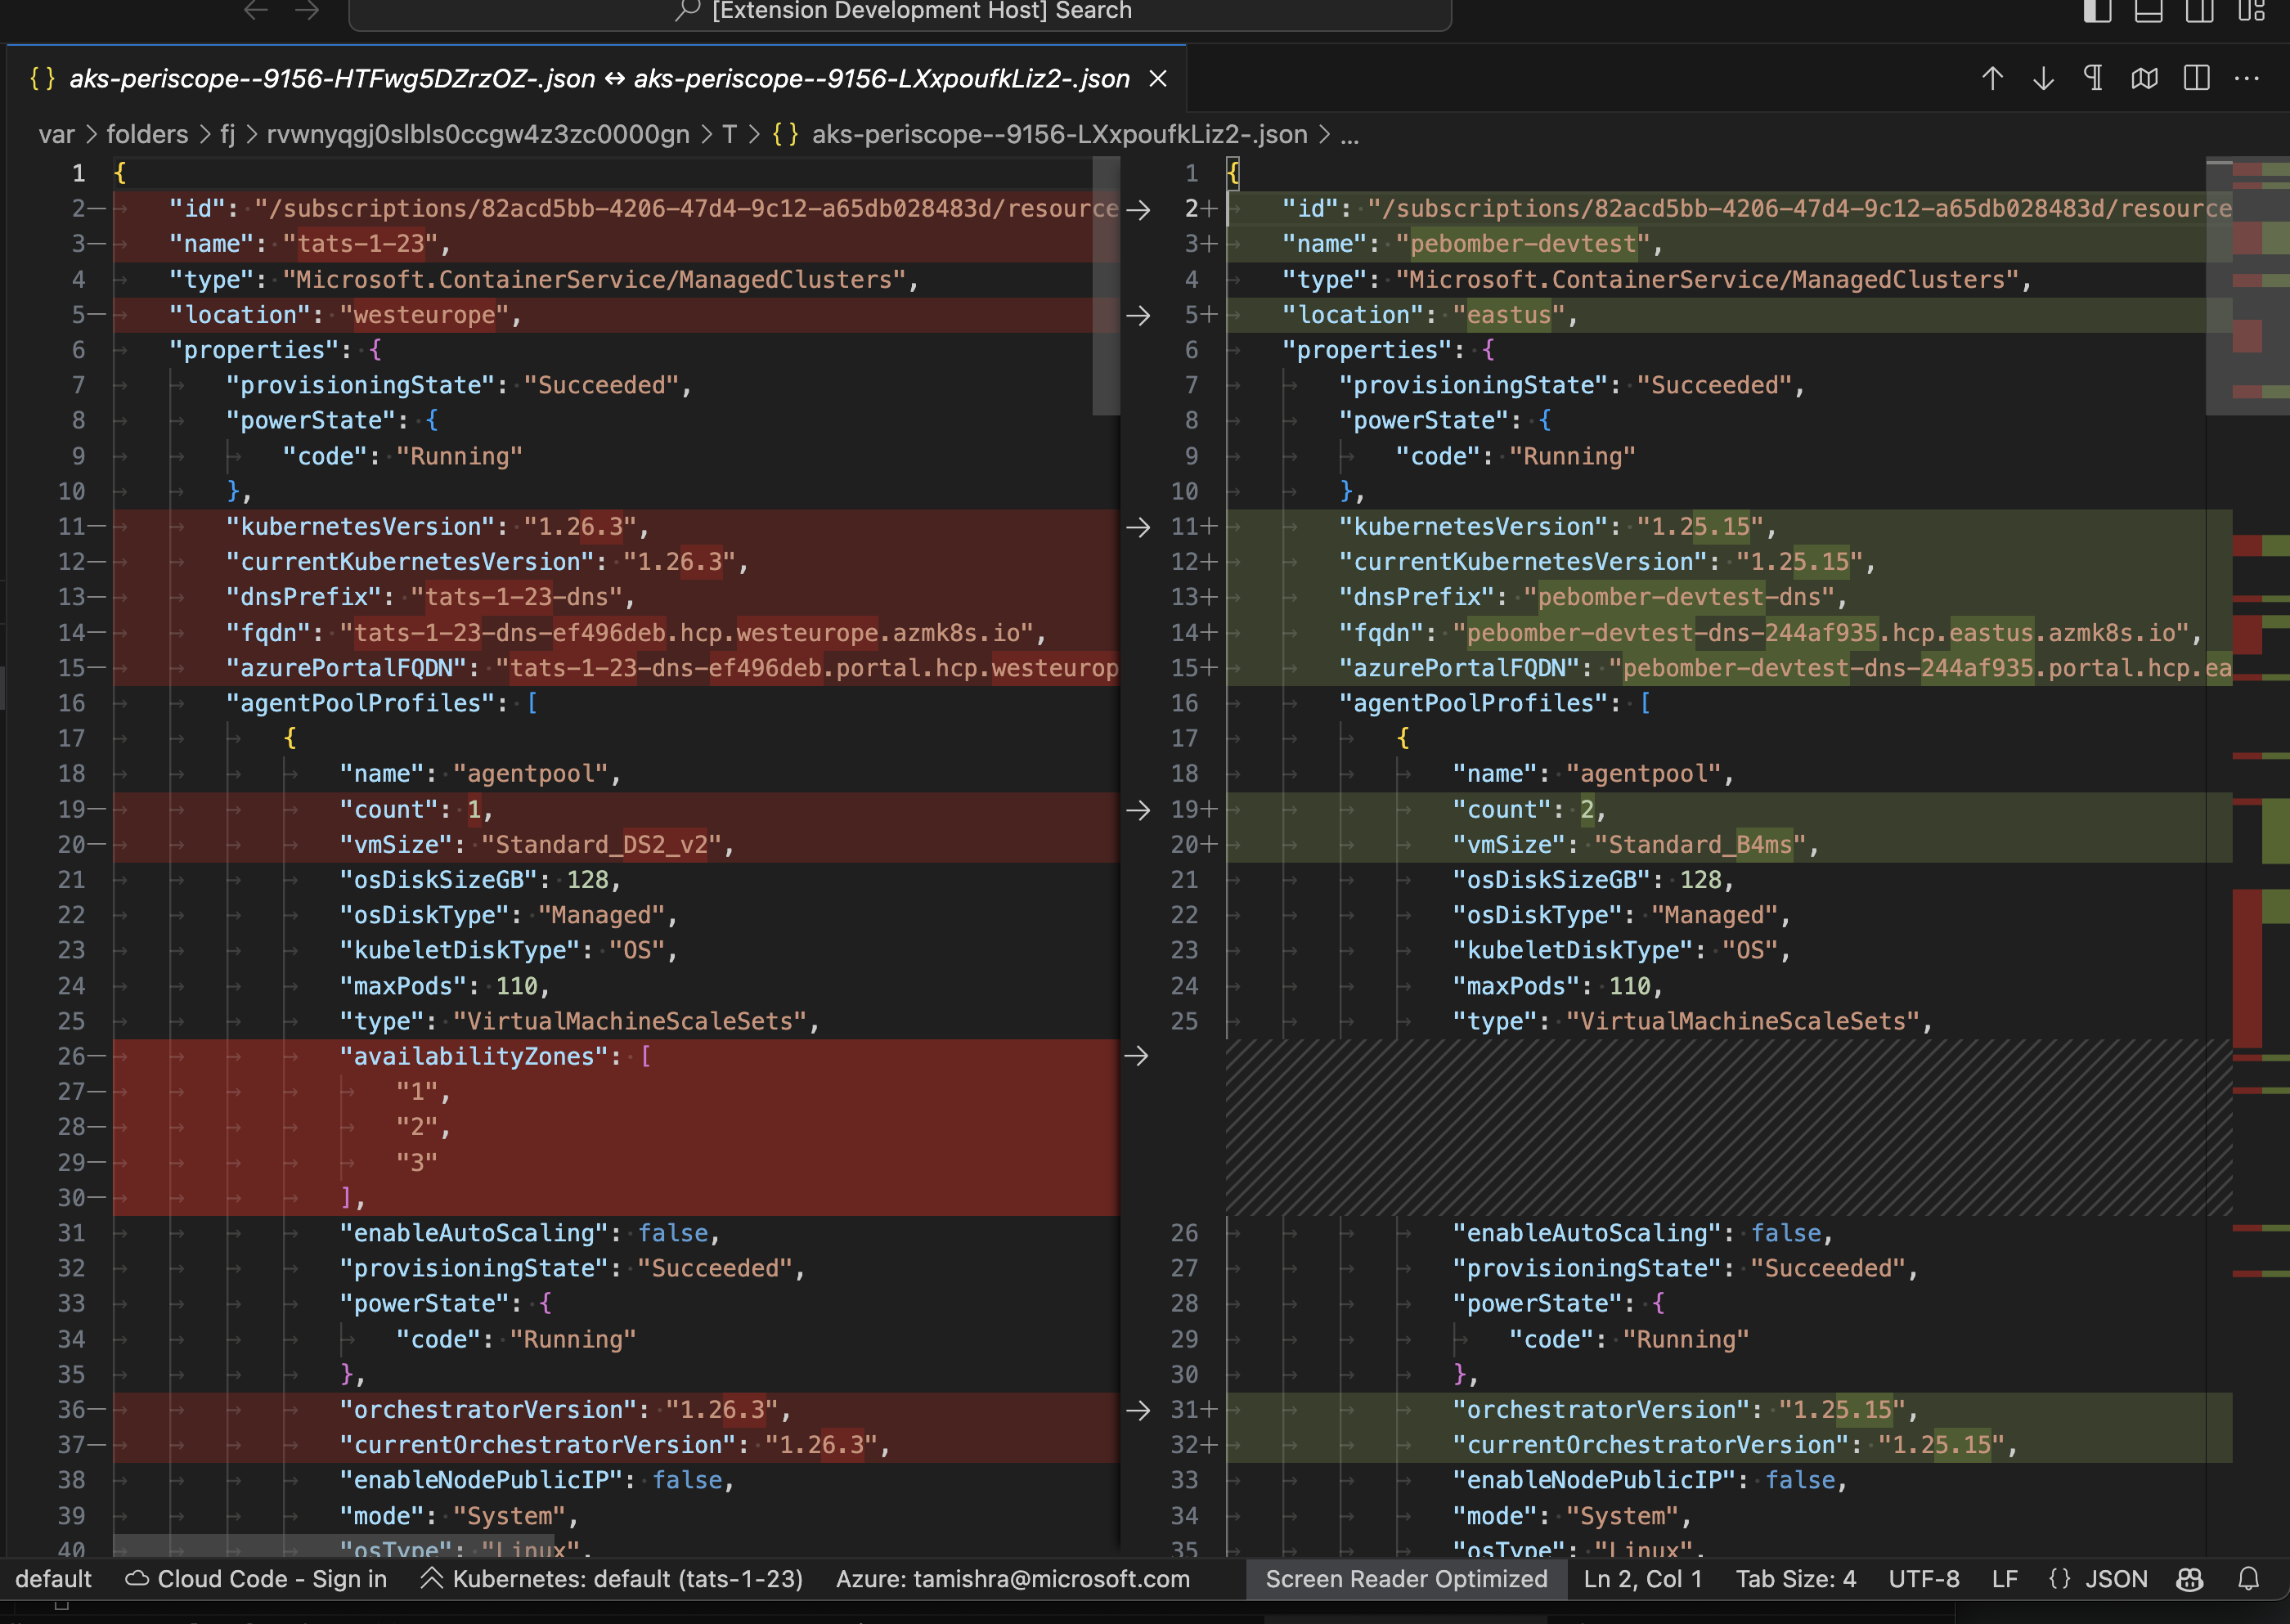Screen dimensions: 2290x1624
Task: Go back with the left arrow in title bar
Action: [256, 10]
